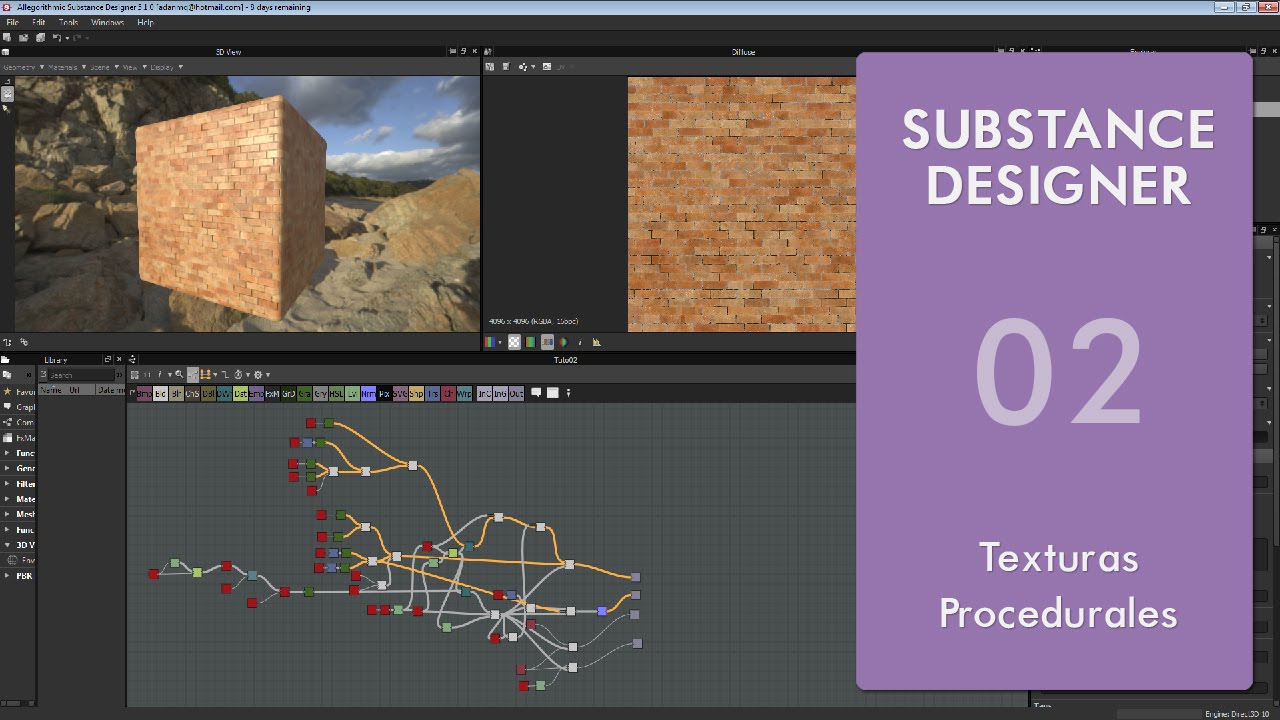Click the color wheel icon in 2D view
1280x720 pixels.
[564, 342]
